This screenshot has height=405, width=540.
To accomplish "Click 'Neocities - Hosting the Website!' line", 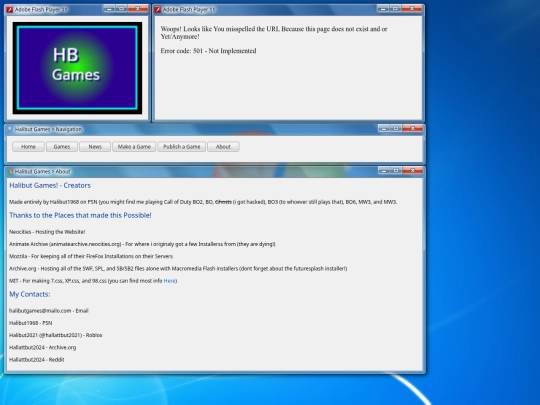I will pos(47,232).
